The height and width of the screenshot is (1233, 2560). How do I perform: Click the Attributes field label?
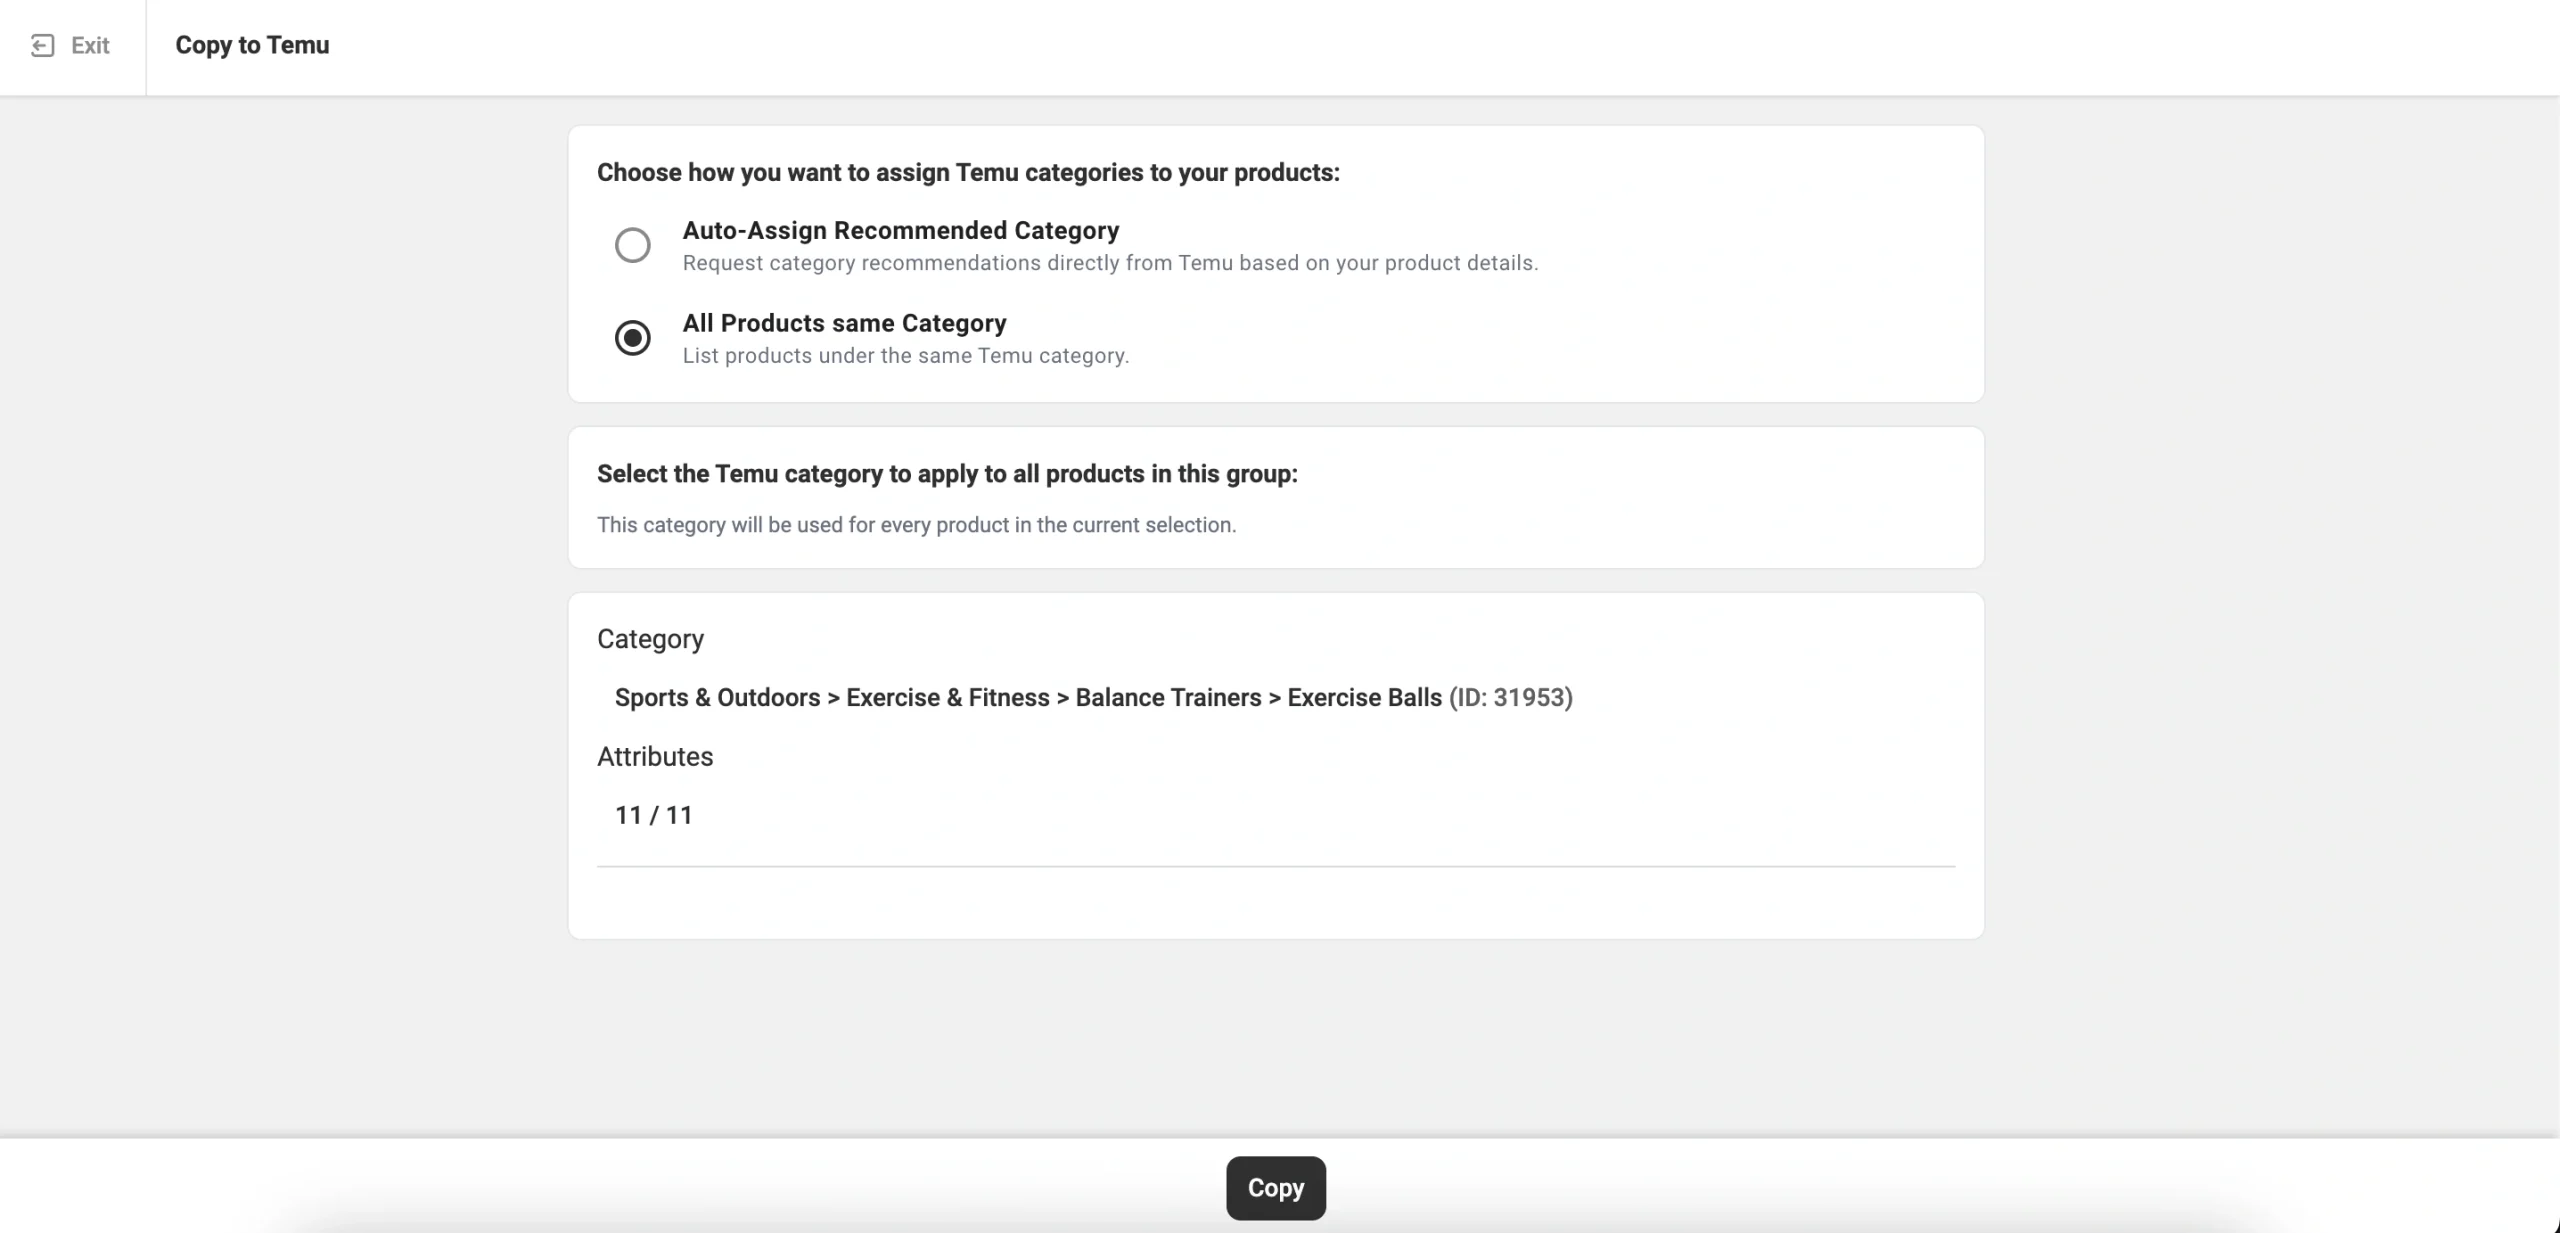point(655,757)
